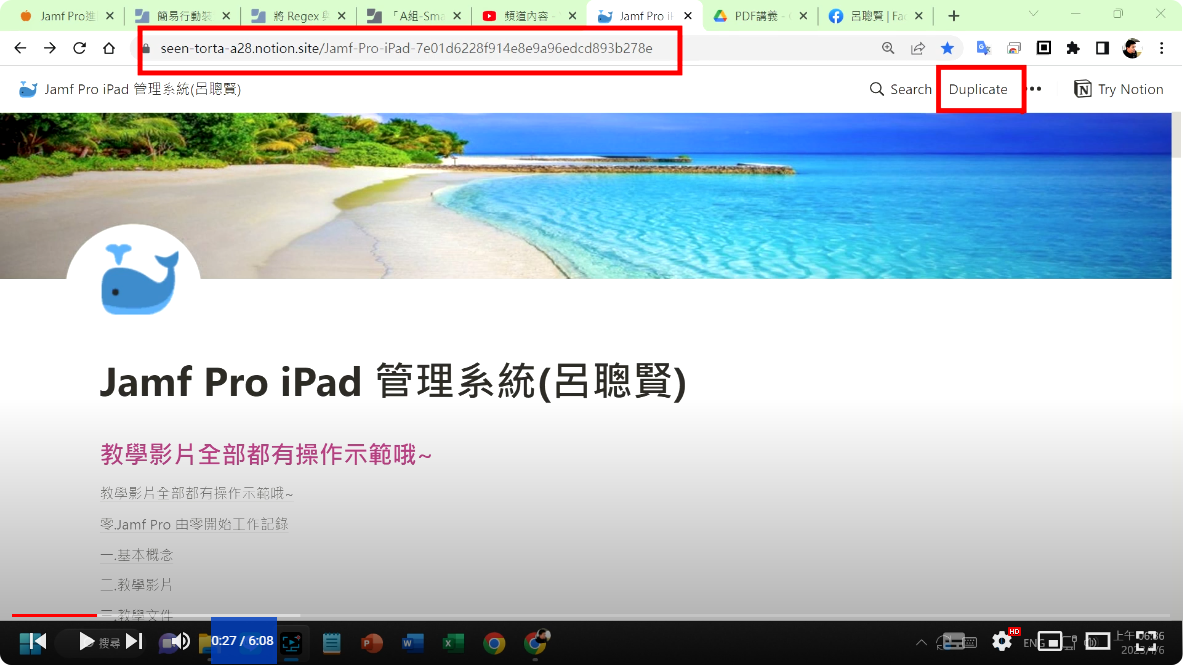This screenshot has height=667, width=1190.
Task: Open the screen recorder taskbar icon
Action: click(x=291, y=644)
